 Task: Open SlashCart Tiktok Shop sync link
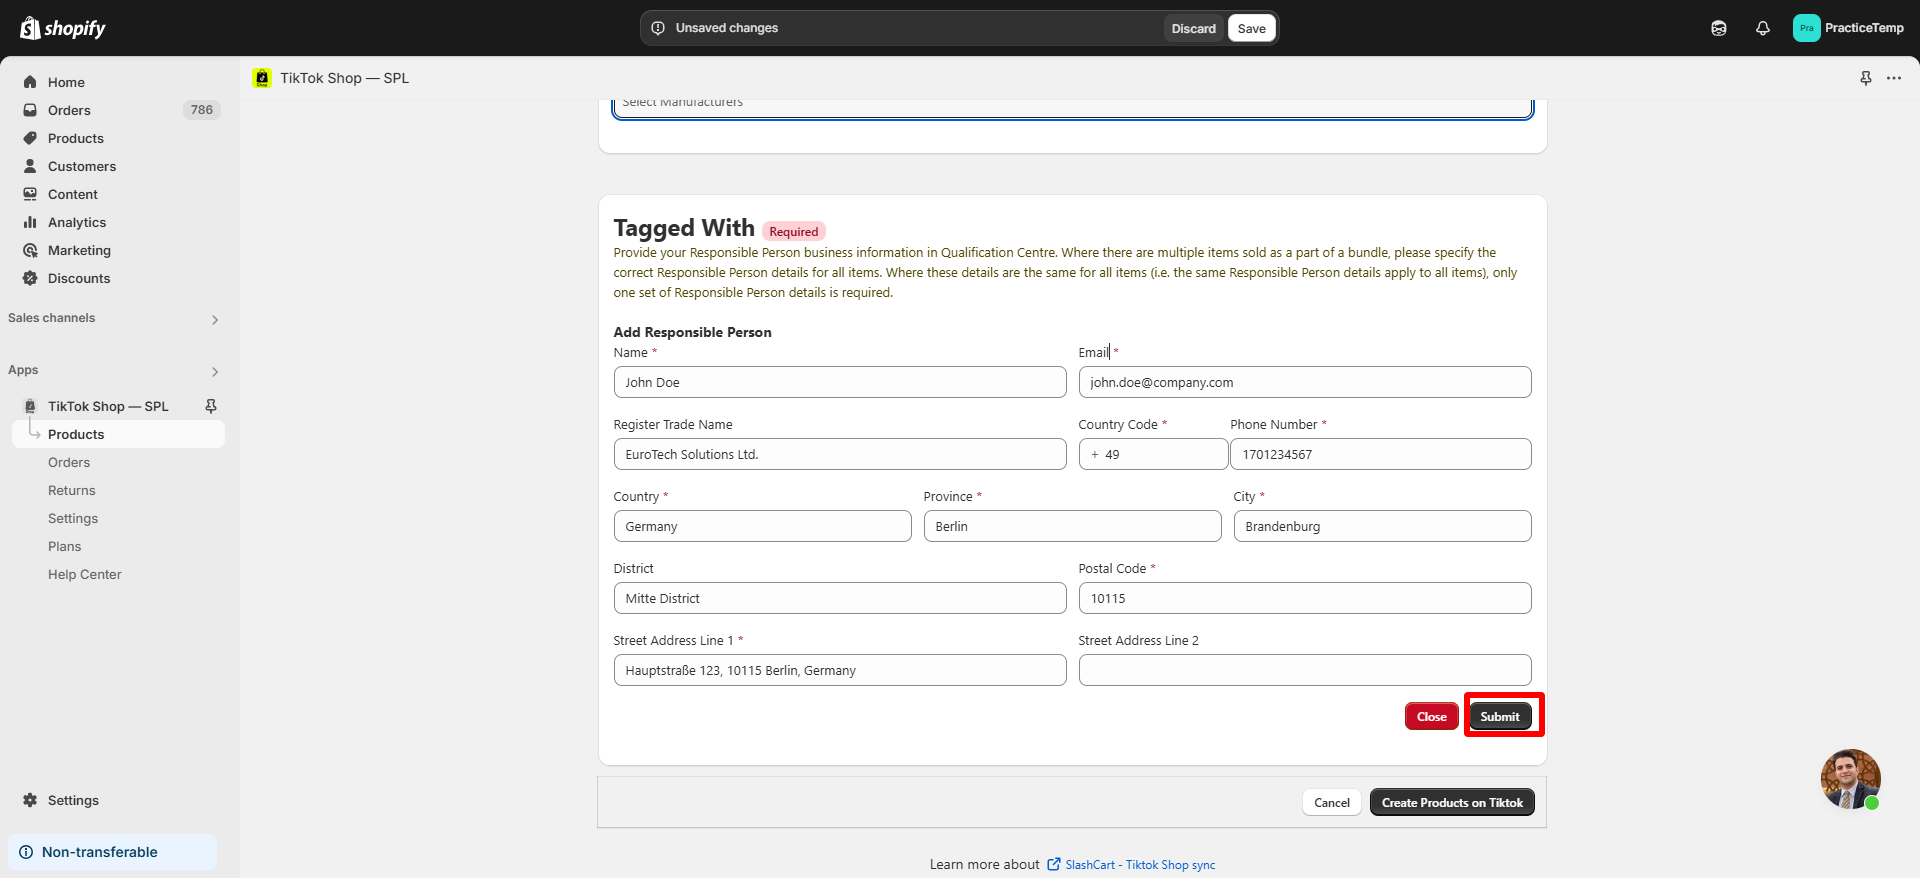(x=1139, y=865)
